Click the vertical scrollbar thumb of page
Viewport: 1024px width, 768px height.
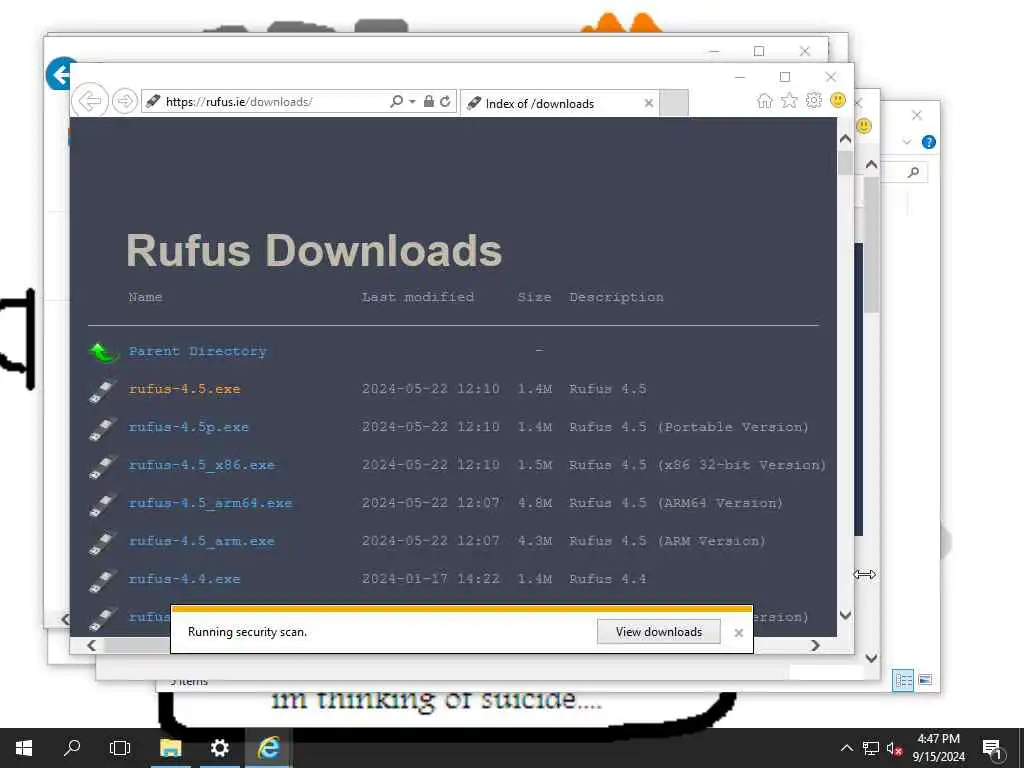[x=845, y=163]
